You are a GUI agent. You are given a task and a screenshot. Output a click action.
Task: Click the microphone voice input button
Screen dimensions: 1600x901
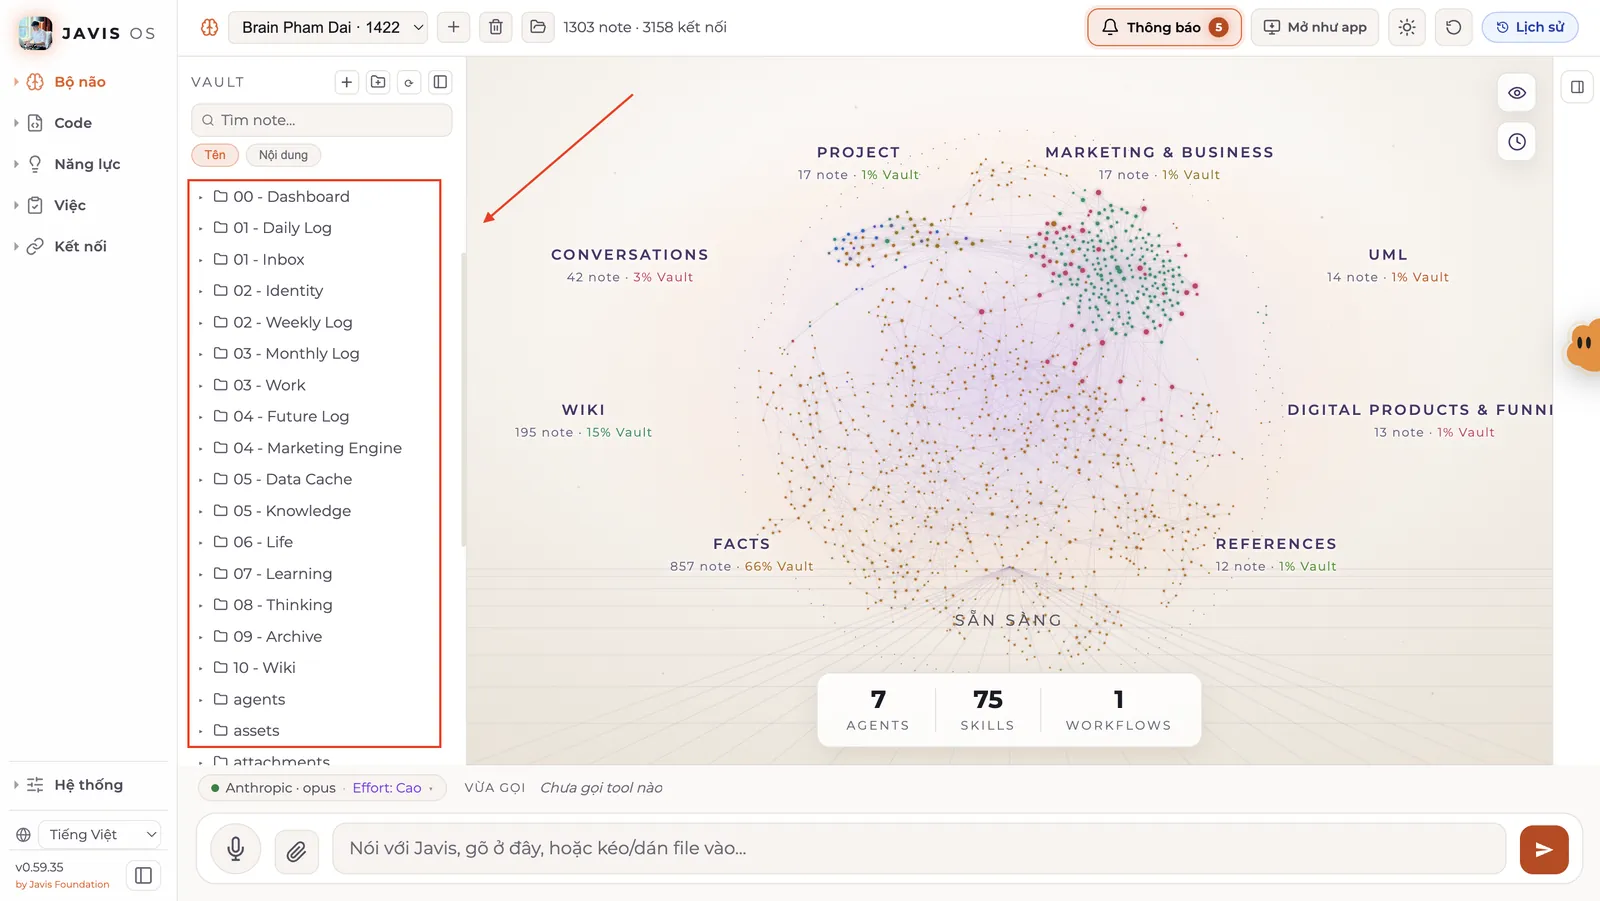236,849
